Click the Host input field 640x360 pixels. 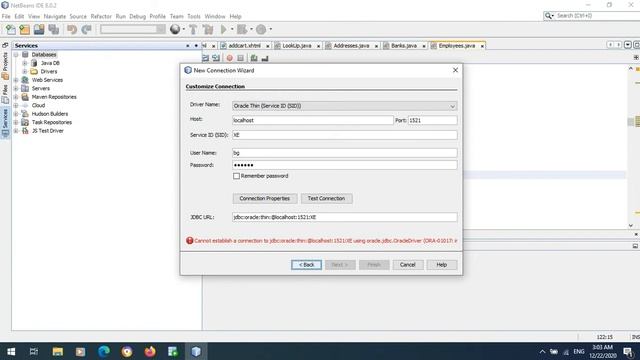(x=313, y=120)
